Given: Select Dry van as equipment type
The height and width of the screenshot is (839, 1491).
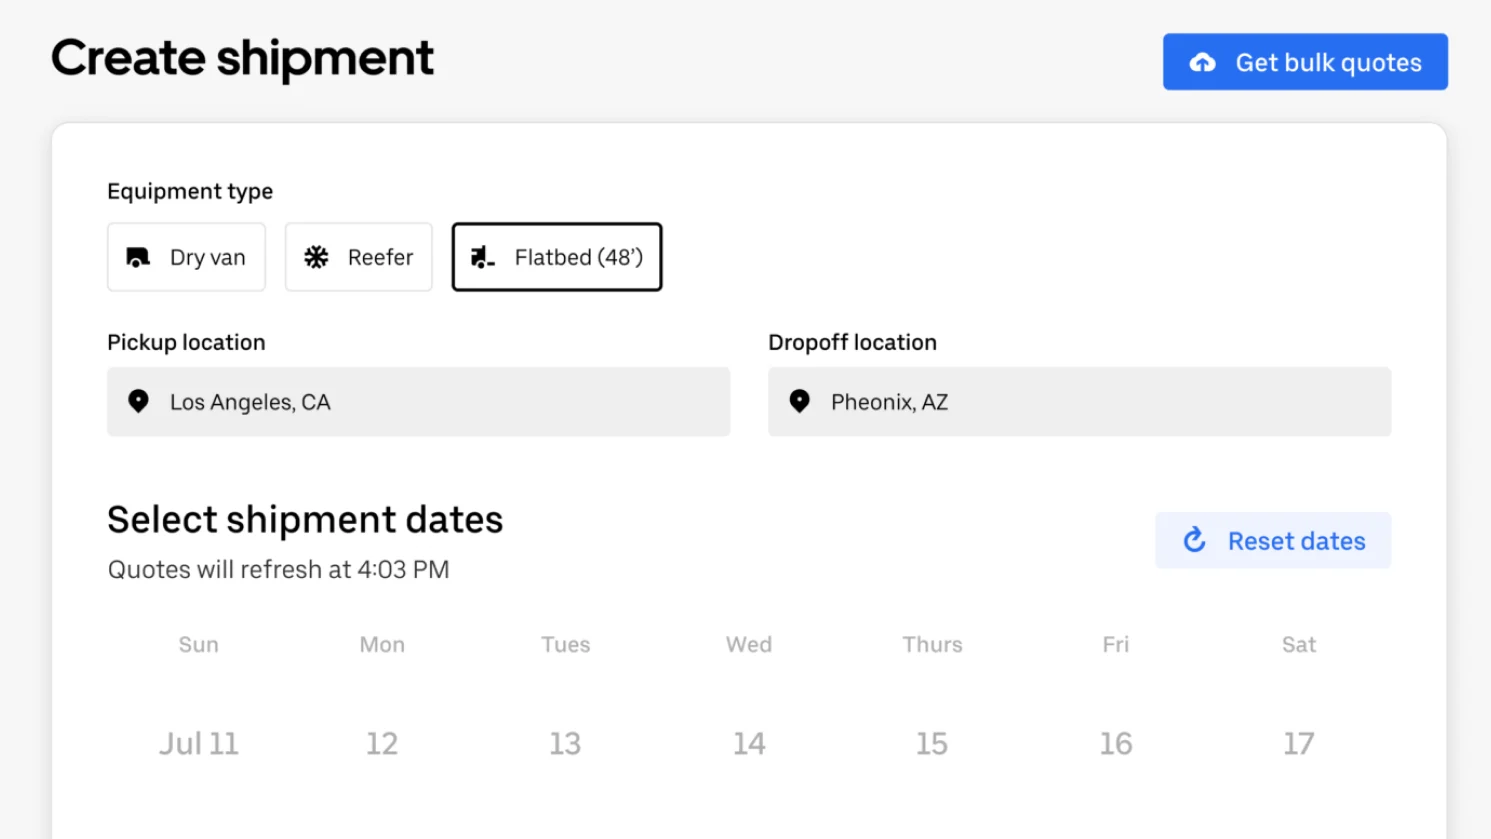Looking at the screenshot, I should coord(186,257).
